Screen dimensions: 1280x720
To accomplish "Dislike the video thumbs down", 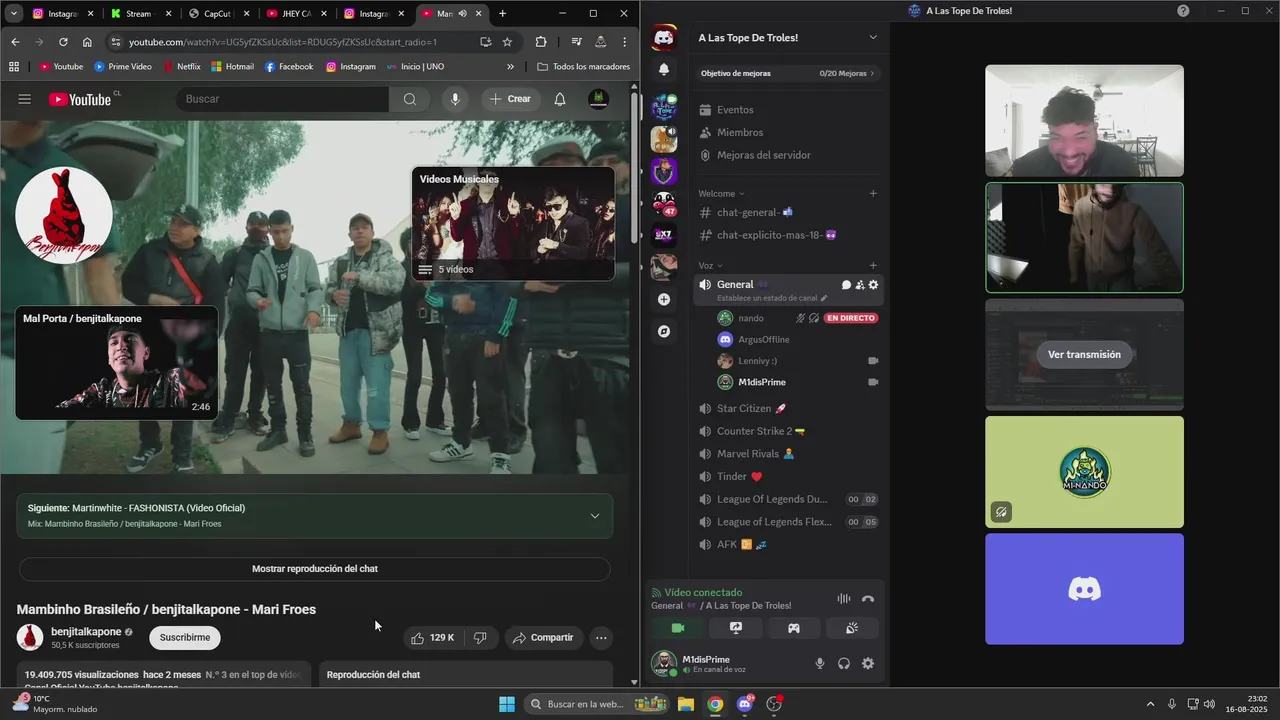I will pos(480,637).
